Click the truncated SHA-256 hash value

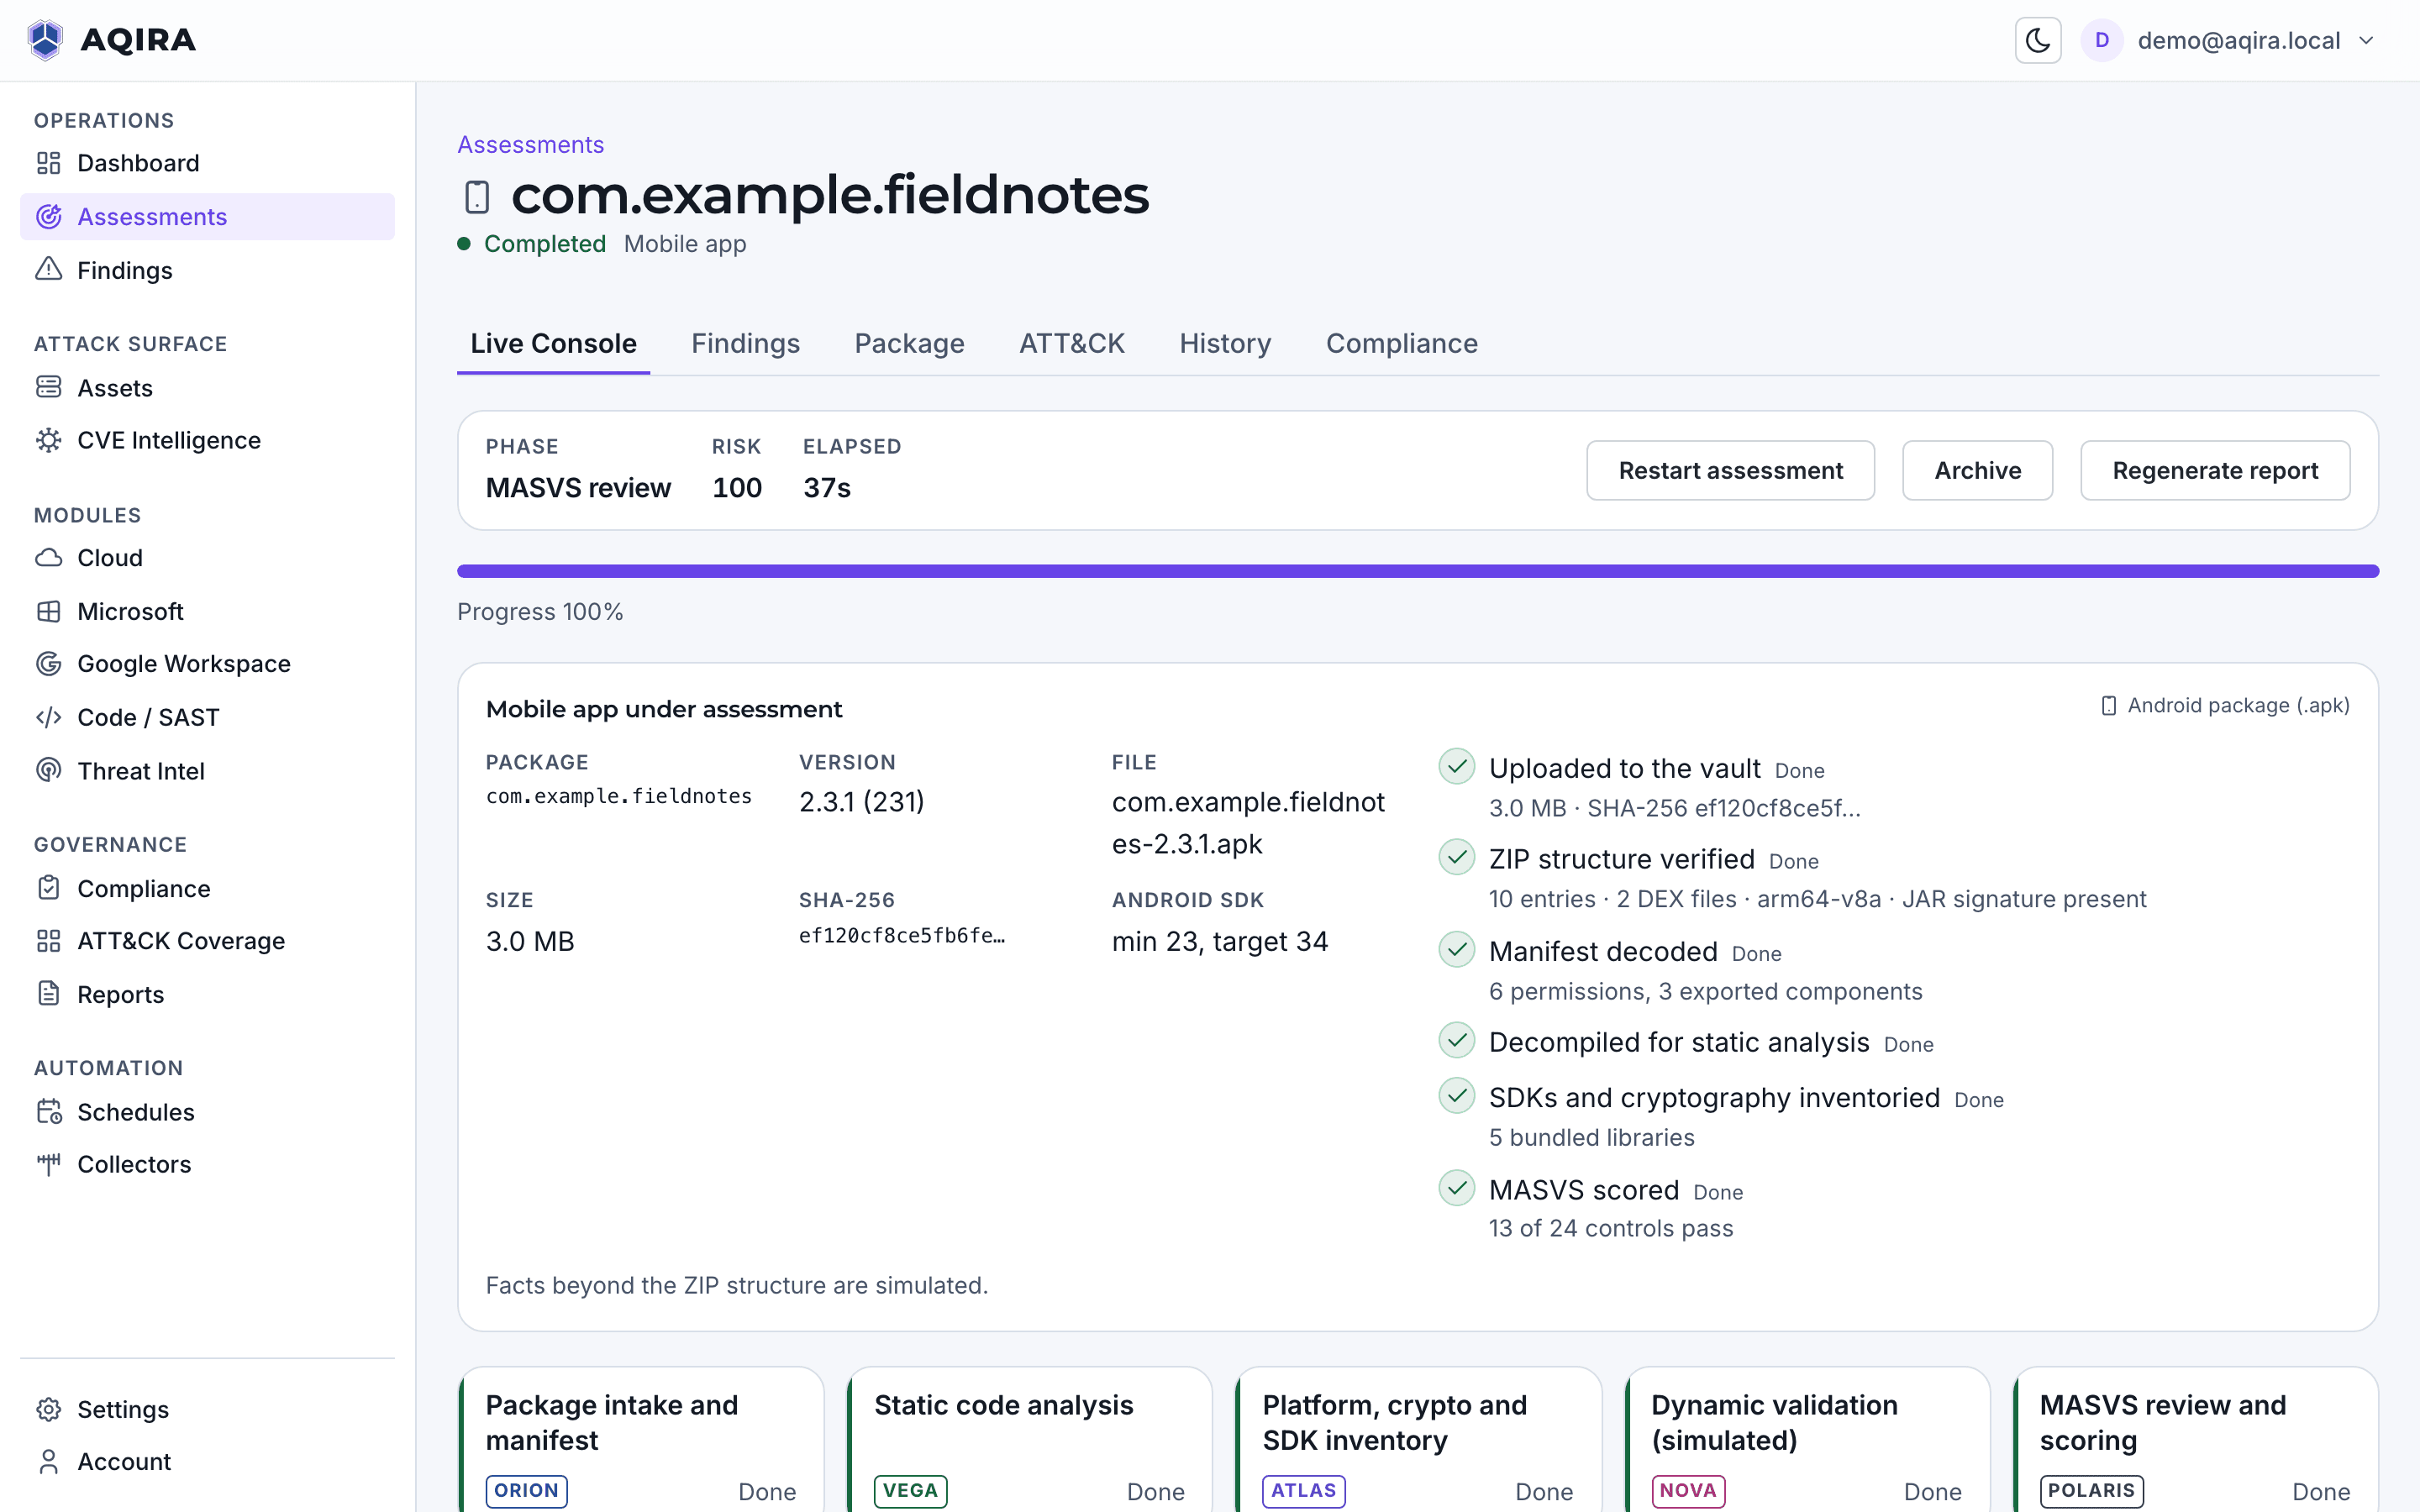tap(902, 936)
